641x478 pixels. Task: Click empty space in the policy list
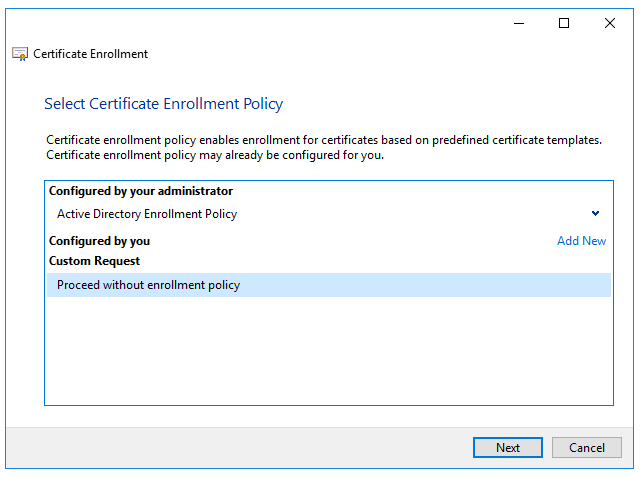click(x=328, y=350)
